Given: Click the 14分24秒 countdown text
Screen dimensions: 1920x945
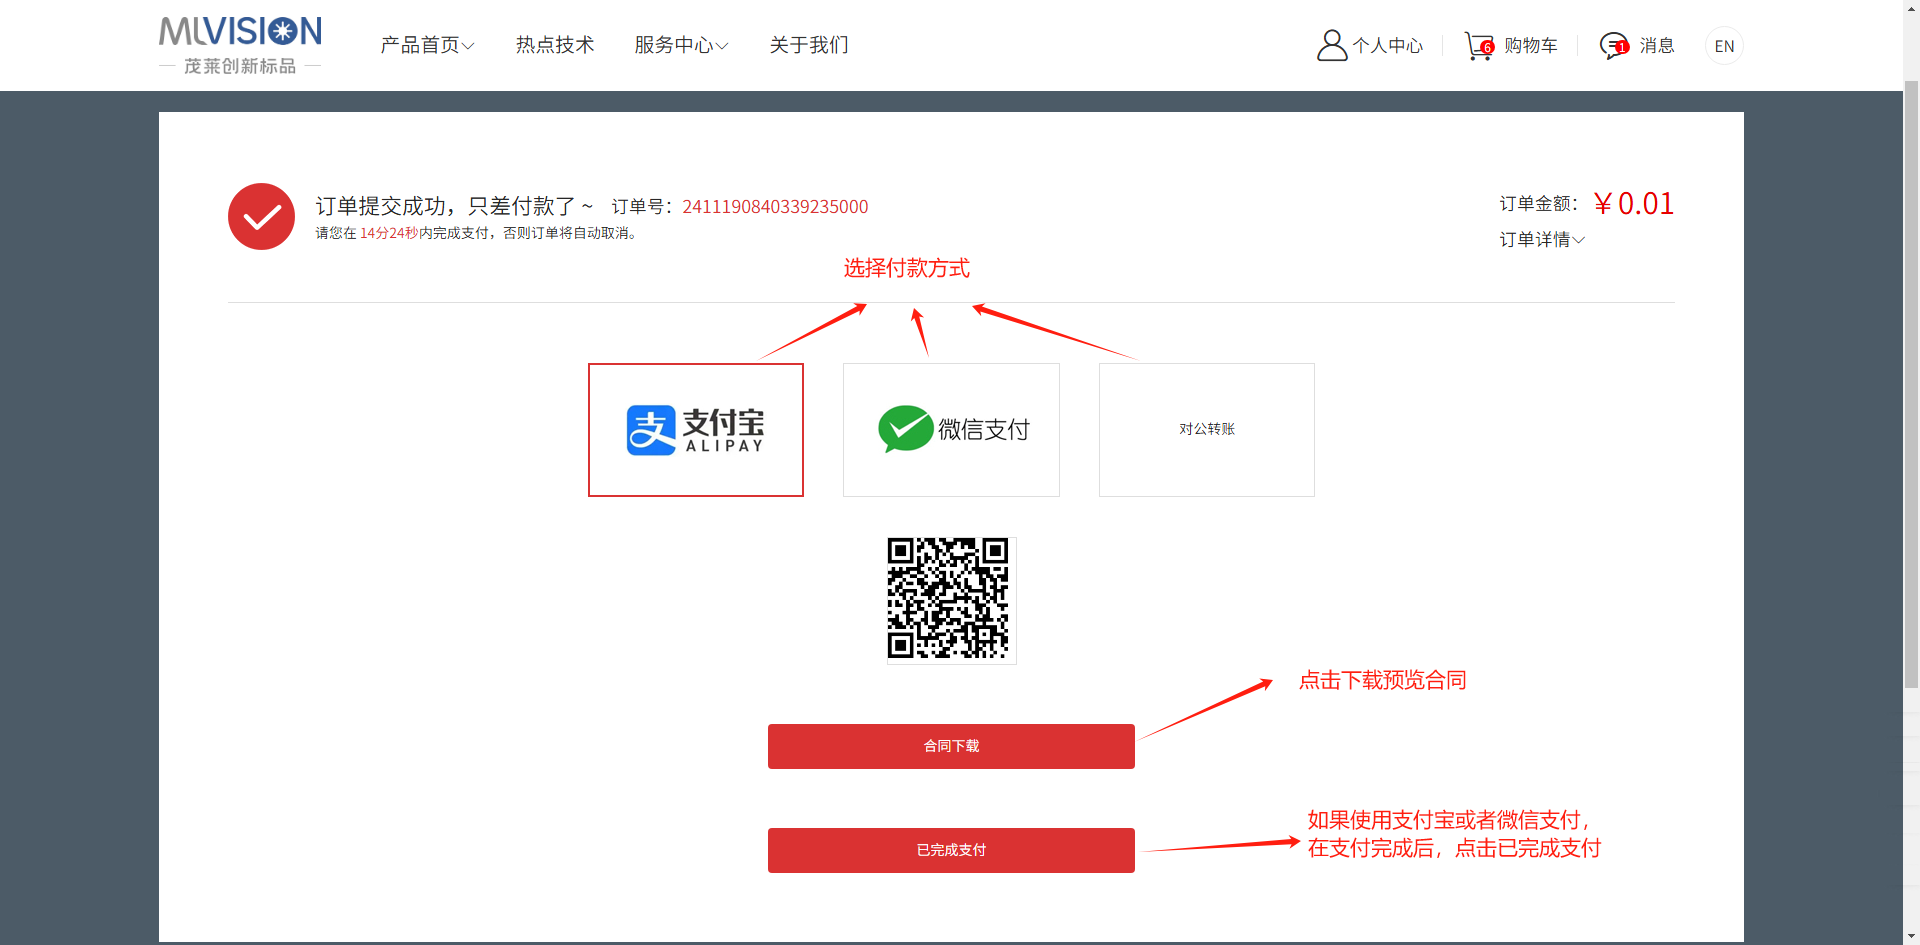Looking at the screenshot, I should tap(389, 233).
